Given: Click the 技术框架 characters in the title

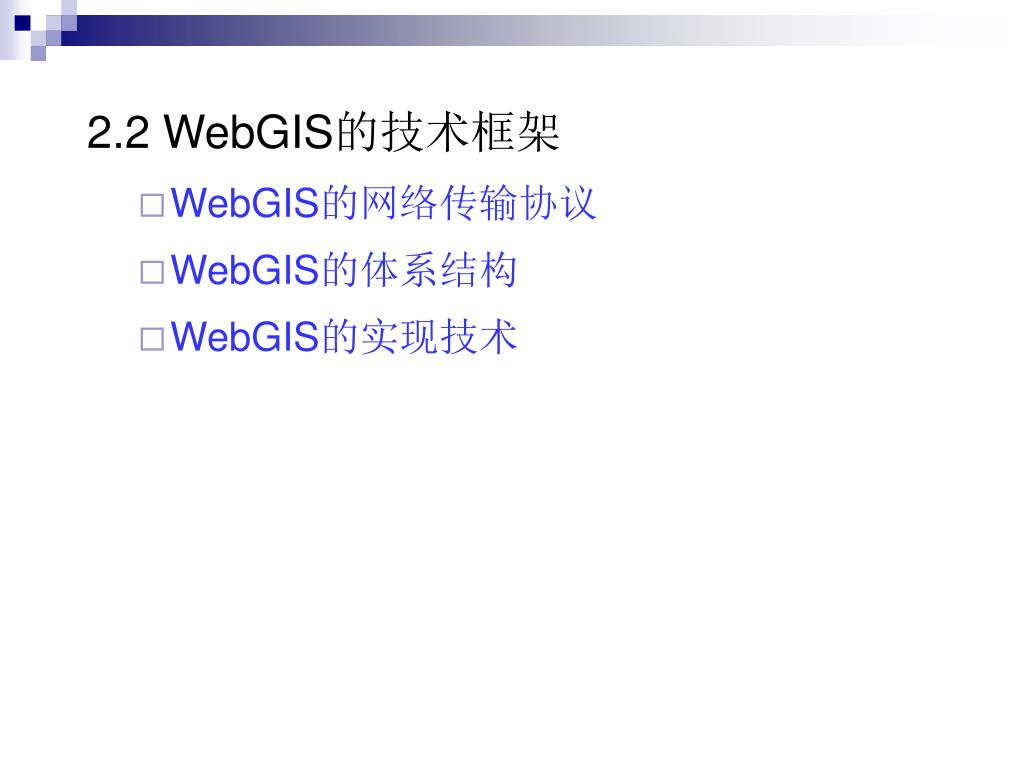Looking at the screenshot, I should point(470,132).
